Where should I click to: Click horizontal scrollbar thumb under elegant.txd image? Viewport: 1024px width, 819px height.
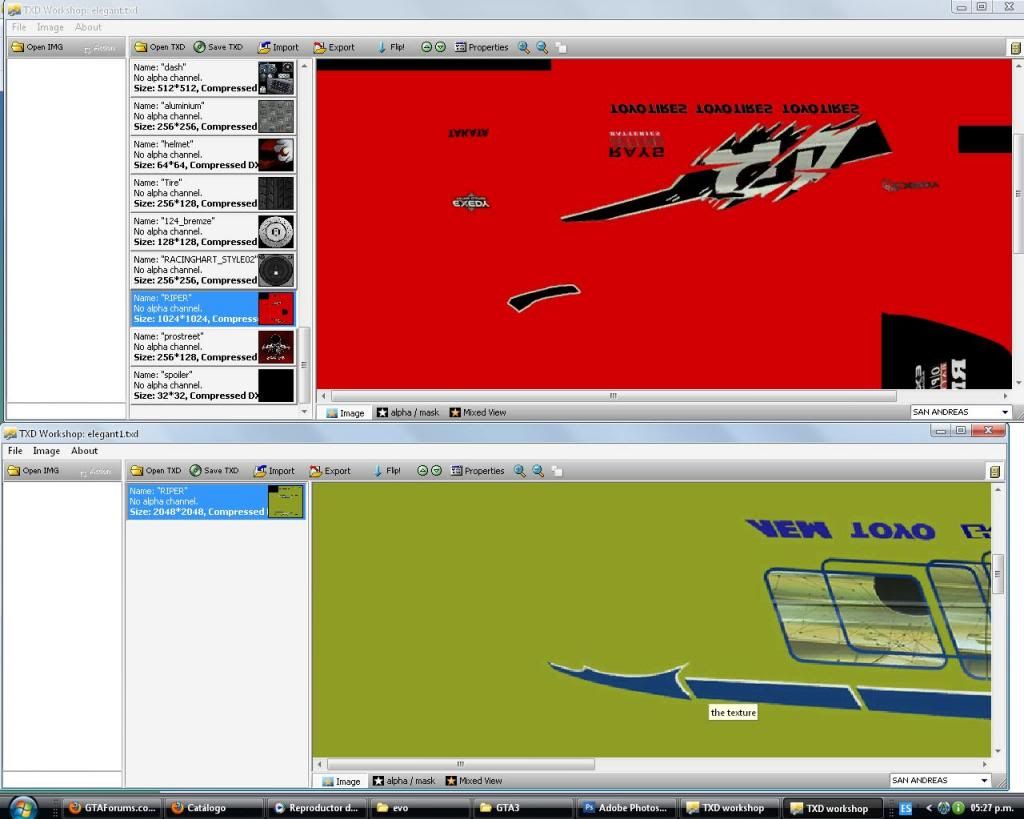pos(613,396)
